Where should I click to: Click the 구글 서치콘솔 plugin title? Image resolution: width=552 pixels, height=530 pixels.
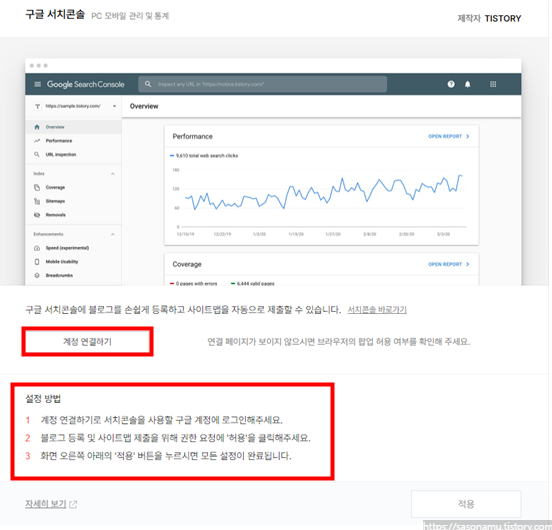coord(55,14)
